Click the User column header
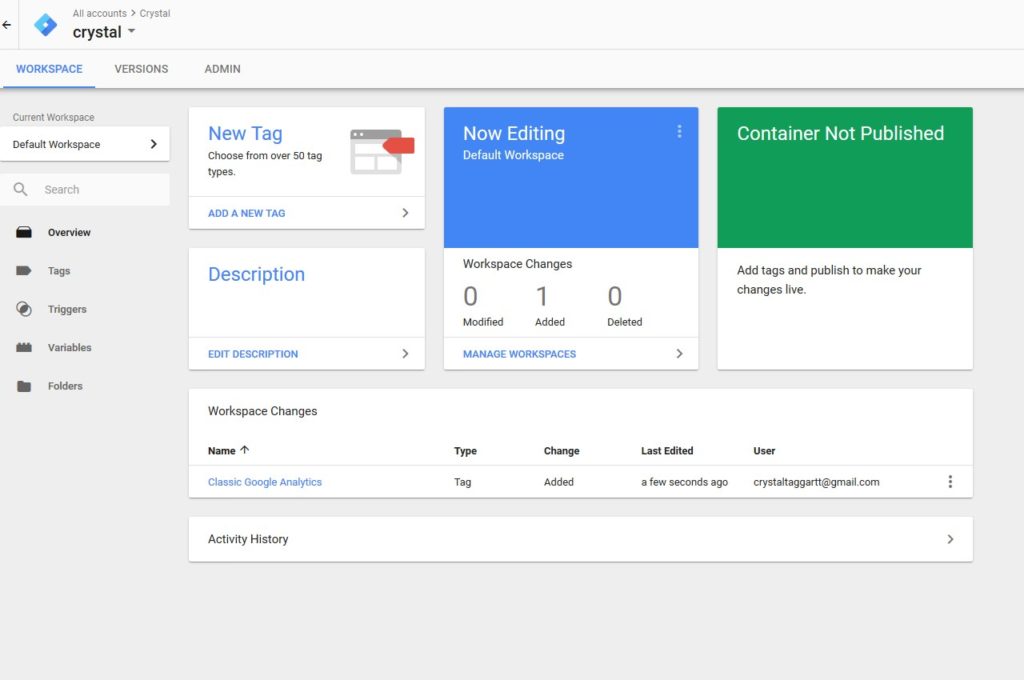1024x680 pixels. (764, 451)
